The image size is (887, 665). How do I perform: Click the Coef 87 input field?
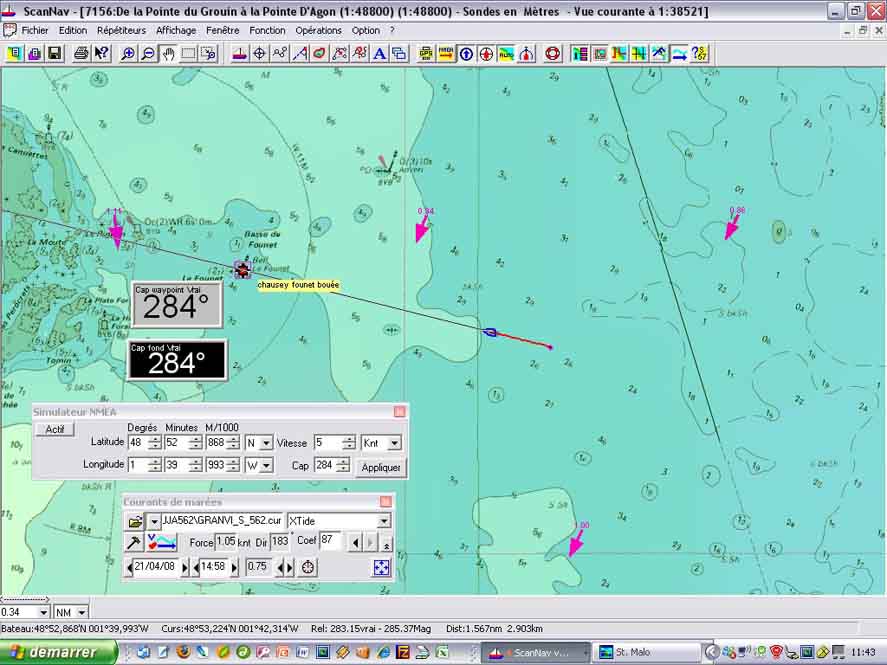[330, 541]
